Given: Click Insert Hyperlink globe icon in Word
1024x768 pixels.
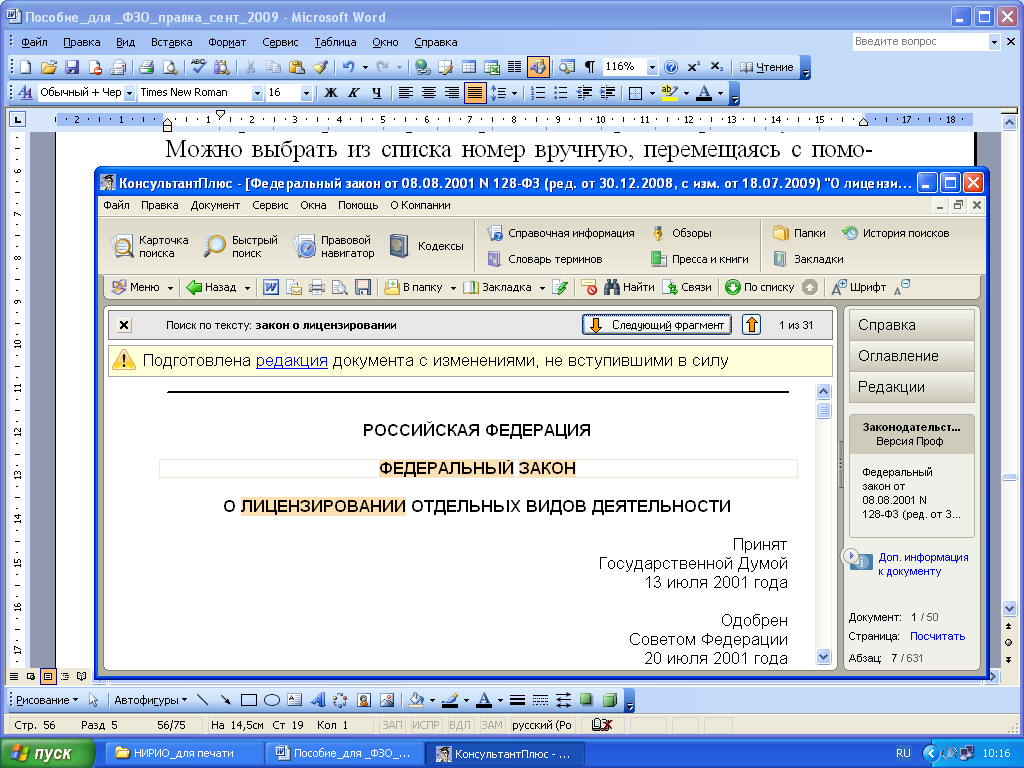Looking at the screenshot, I should [x=423, y=67].
